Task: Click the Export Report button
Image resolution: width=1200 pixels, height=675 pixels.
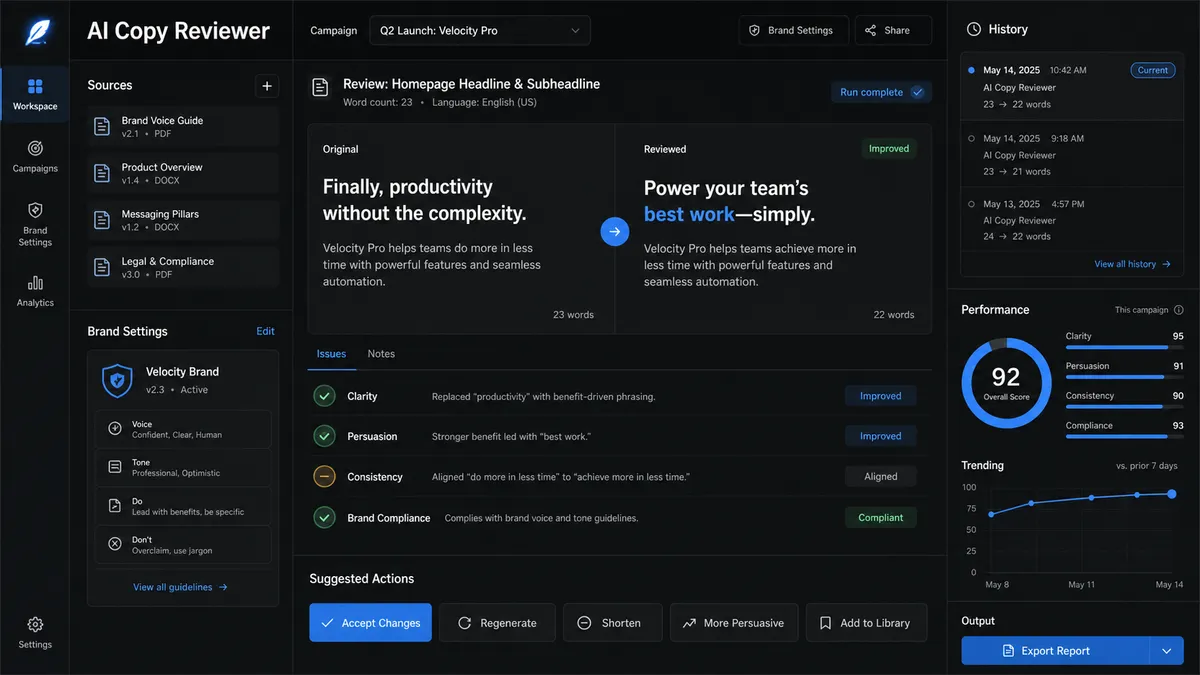Action: [1056, 651]
